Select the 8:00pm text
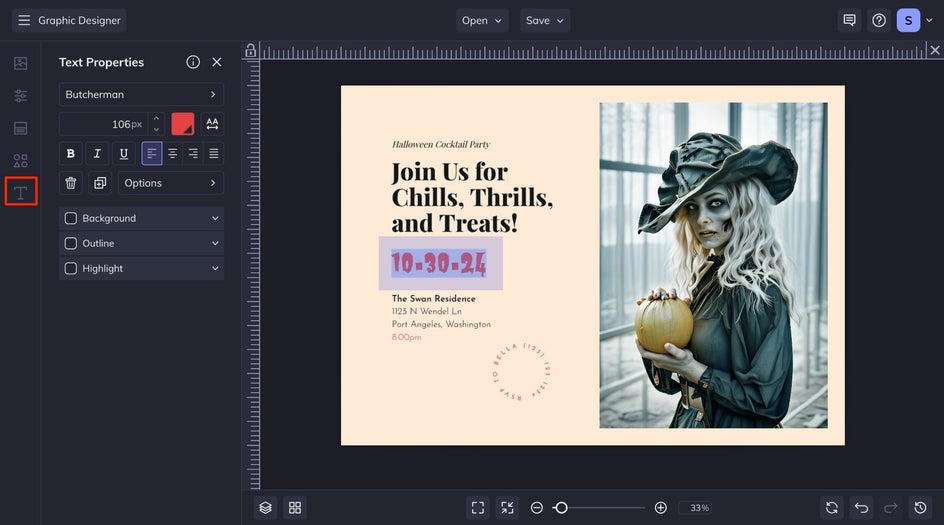Viewport: 944px width, 525px height. pyautogui.click(x=406, y=337)
